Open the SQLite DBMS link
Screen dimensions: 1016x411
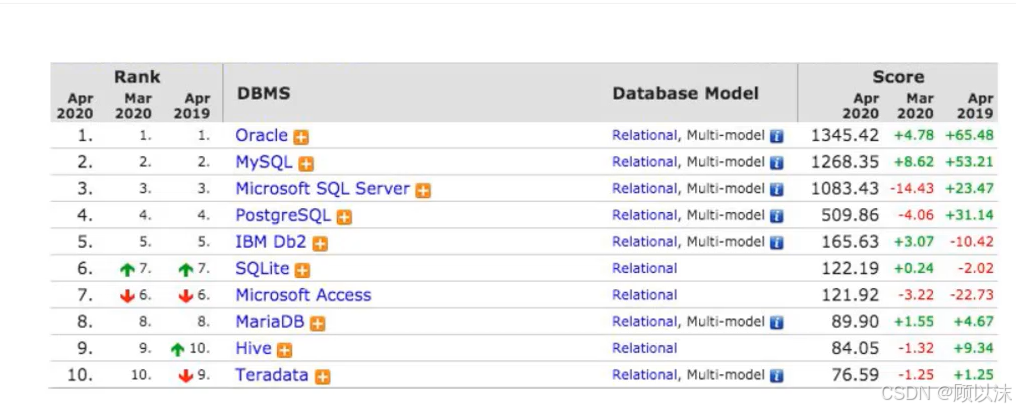pyautogui.click(x=262, y=268)
